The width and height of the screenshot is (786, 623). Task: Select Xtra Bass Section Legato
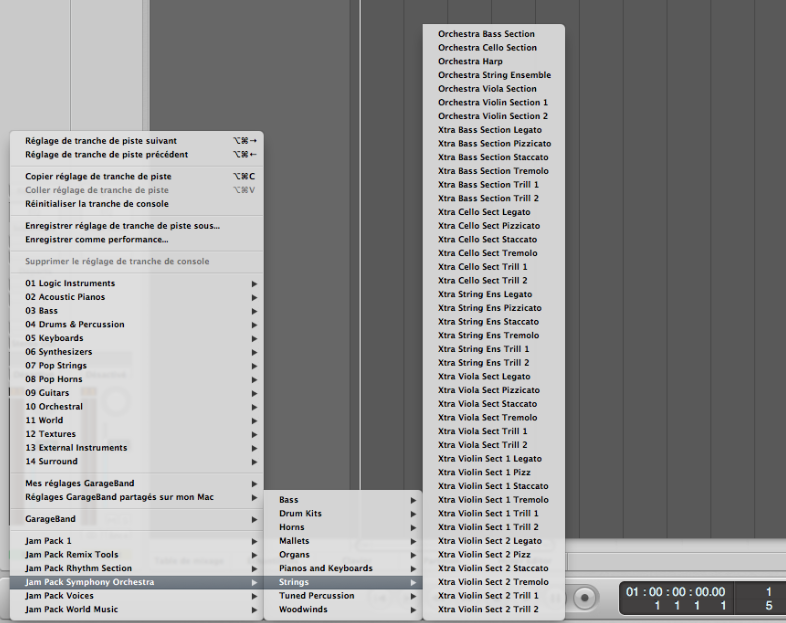click(494, 130)
